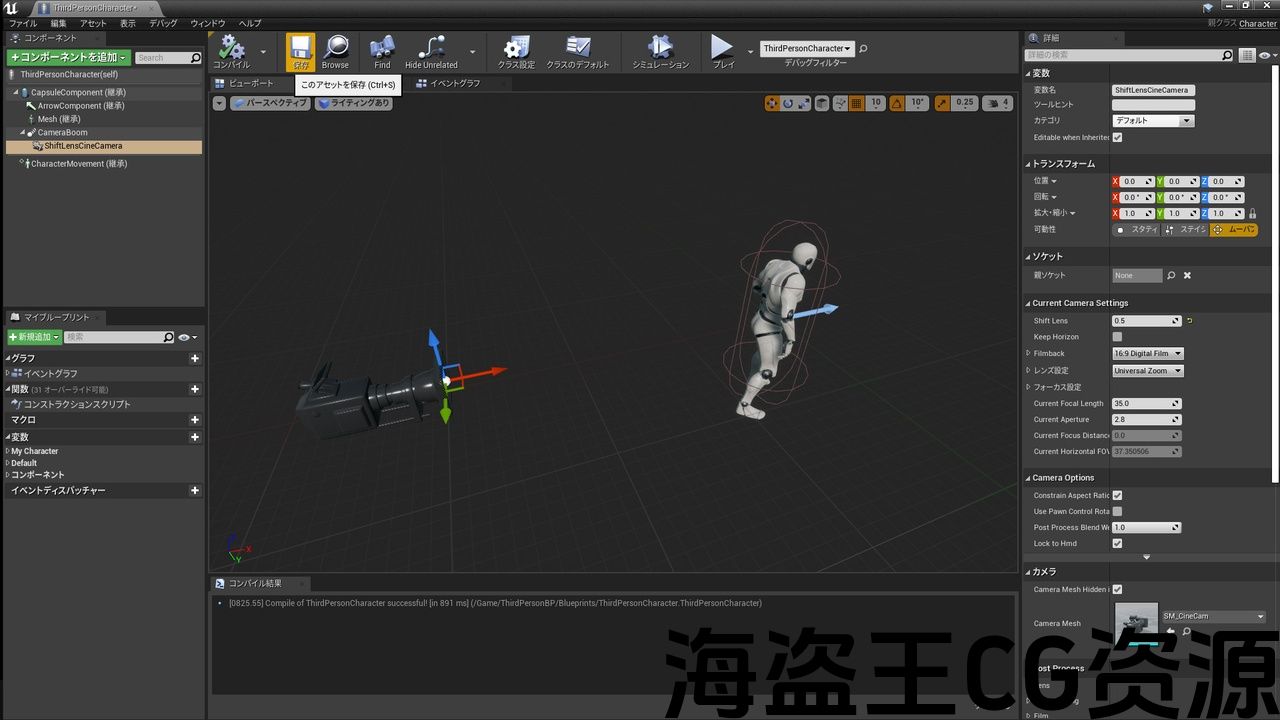Screen dimensions: 1280x720
Task: Click the Shift Lens value field
Action: click(x=1145, y=321)
